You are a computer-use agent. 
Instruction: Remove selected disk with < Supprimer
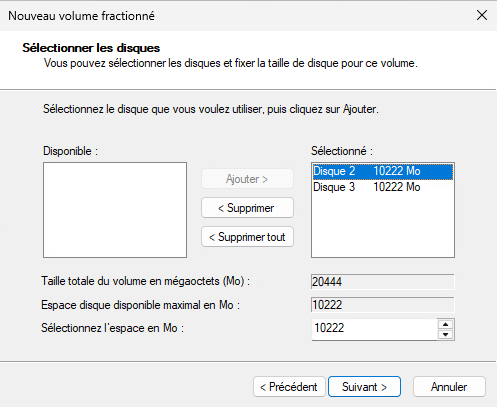pyautogui.click(x=247, y=208)
